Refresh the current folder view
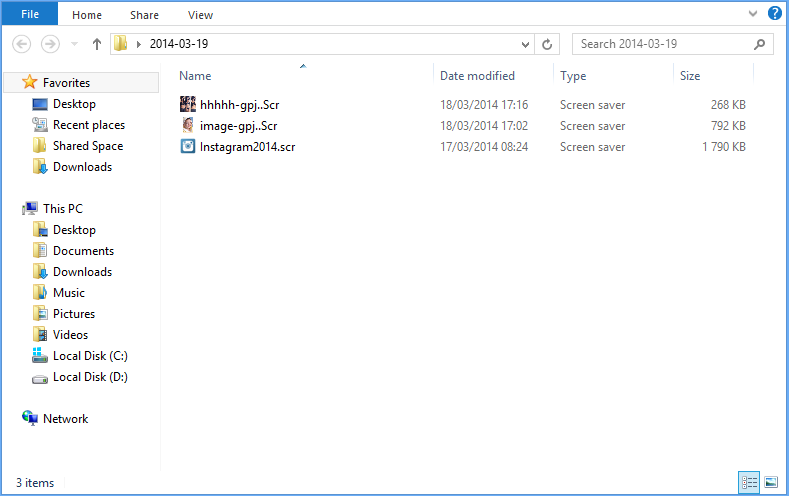The width and height of the screenshot is (789, 496). click(547, 44)
